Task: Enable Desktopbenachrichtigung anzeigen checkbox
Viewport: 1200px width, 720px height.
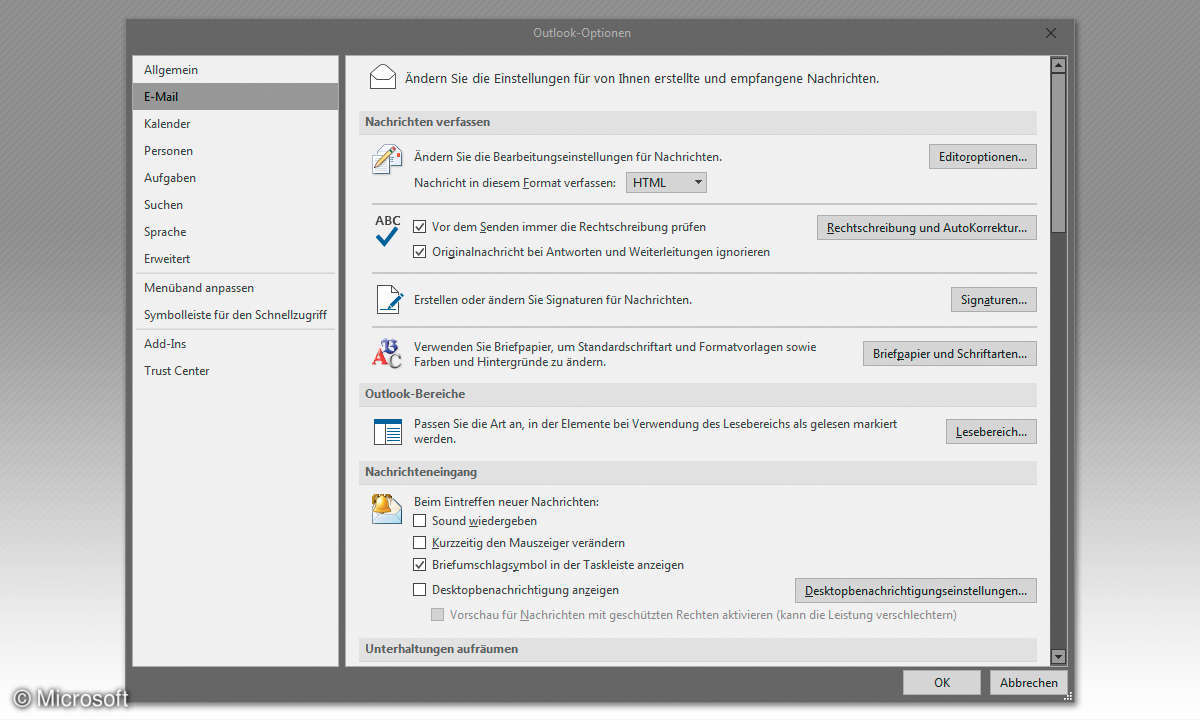Action: pos(420,589)
